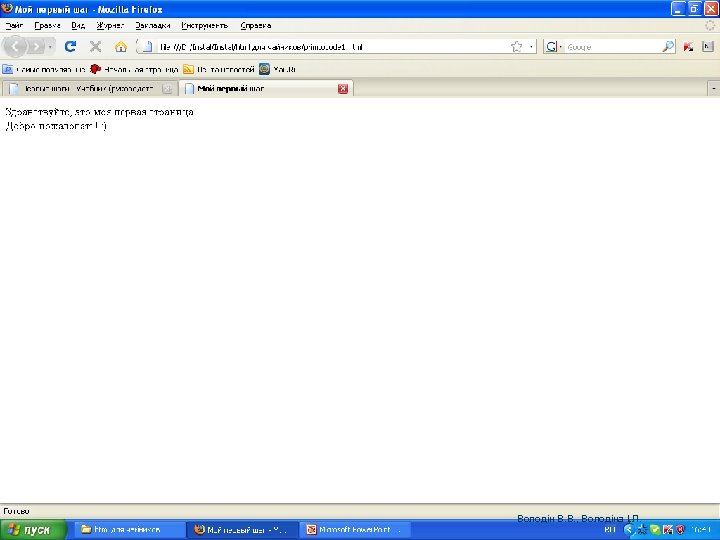Click the red Kaspersky tray icon
This screenshot has height=540, width=720.
point(668,530)
